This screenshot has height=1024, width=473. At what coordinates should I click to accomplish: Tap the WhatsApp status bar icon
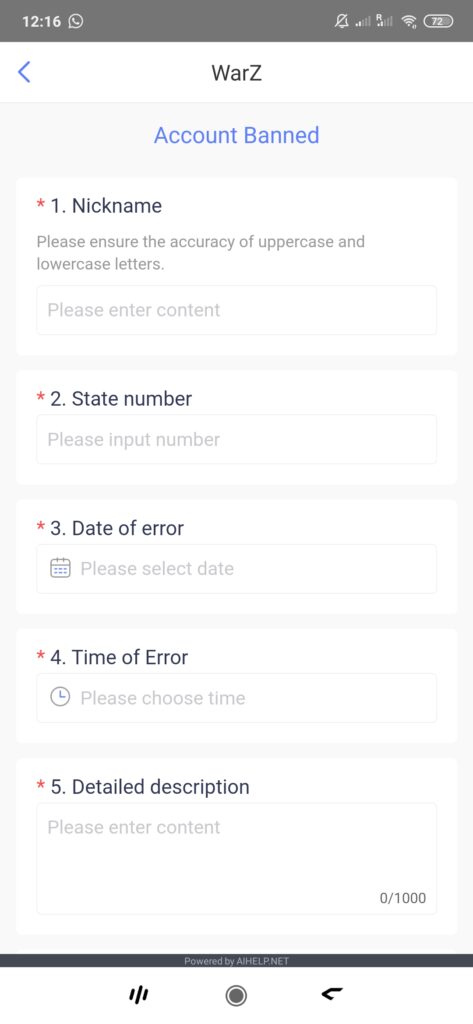tap(76, 22)
